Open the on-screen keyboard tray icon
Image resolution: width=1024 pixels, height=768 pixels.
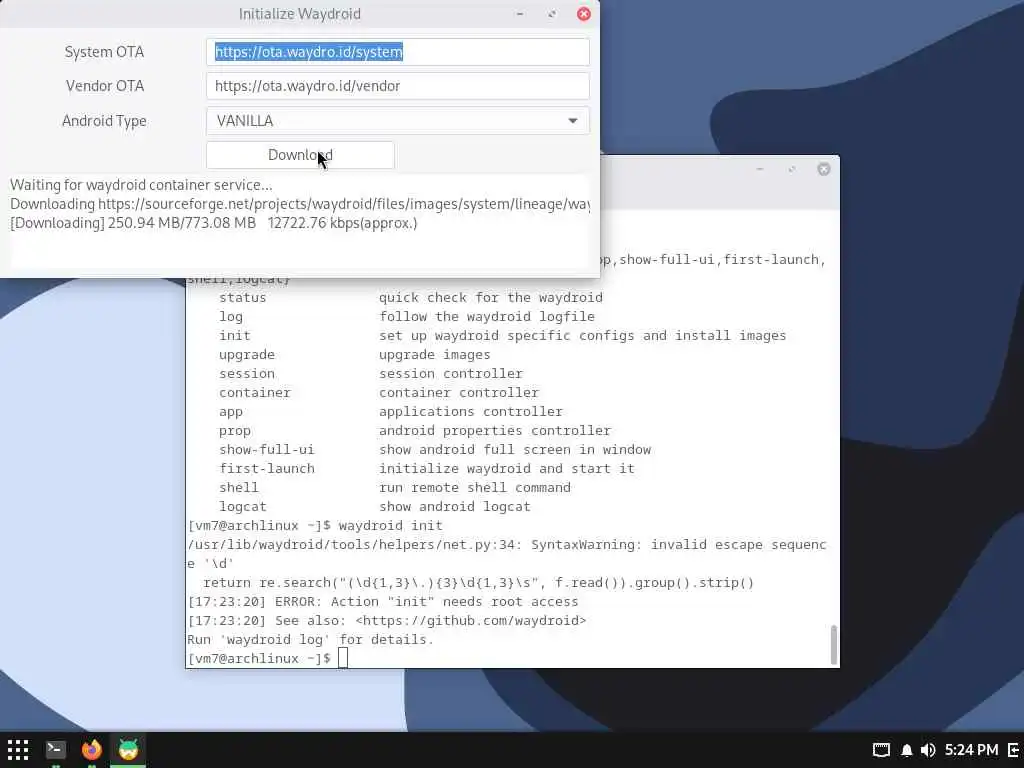881,750
